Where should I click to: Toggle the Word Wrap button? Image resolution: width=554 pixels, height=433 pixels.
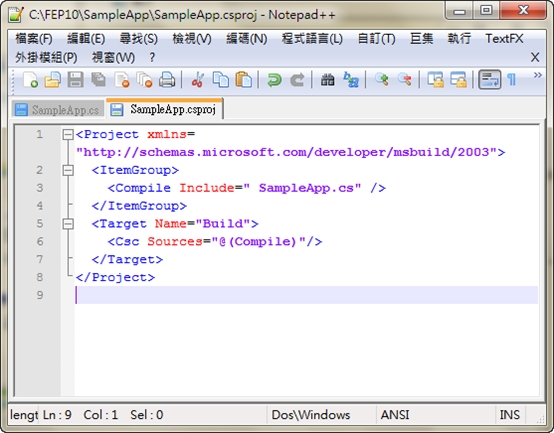[x=489, y=79]
